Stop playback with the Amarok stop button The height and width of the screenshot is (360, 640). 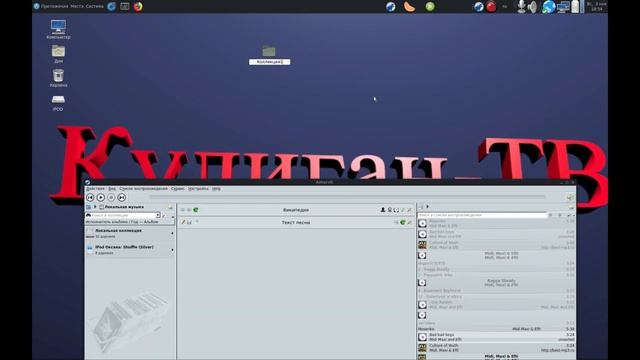pos(111,198)
